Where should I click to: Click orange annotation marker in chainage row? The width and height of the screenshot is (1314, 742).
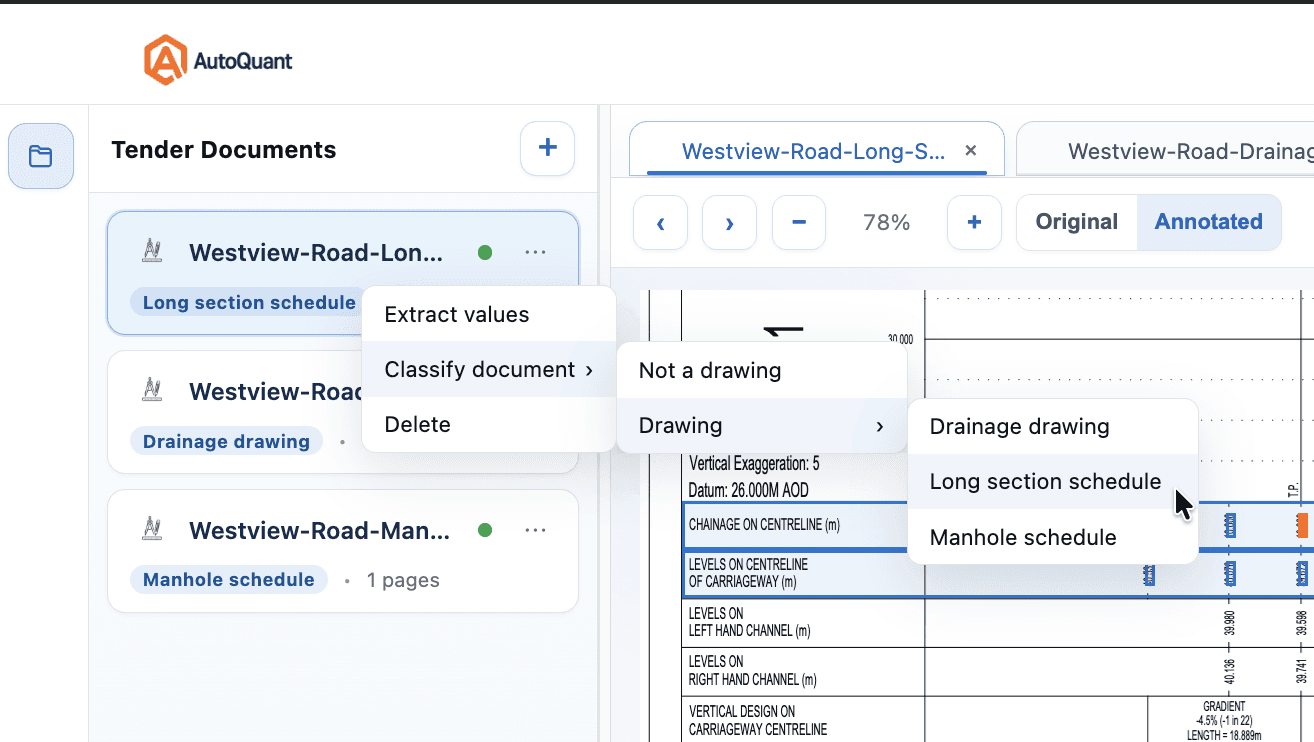[1302, 525]
